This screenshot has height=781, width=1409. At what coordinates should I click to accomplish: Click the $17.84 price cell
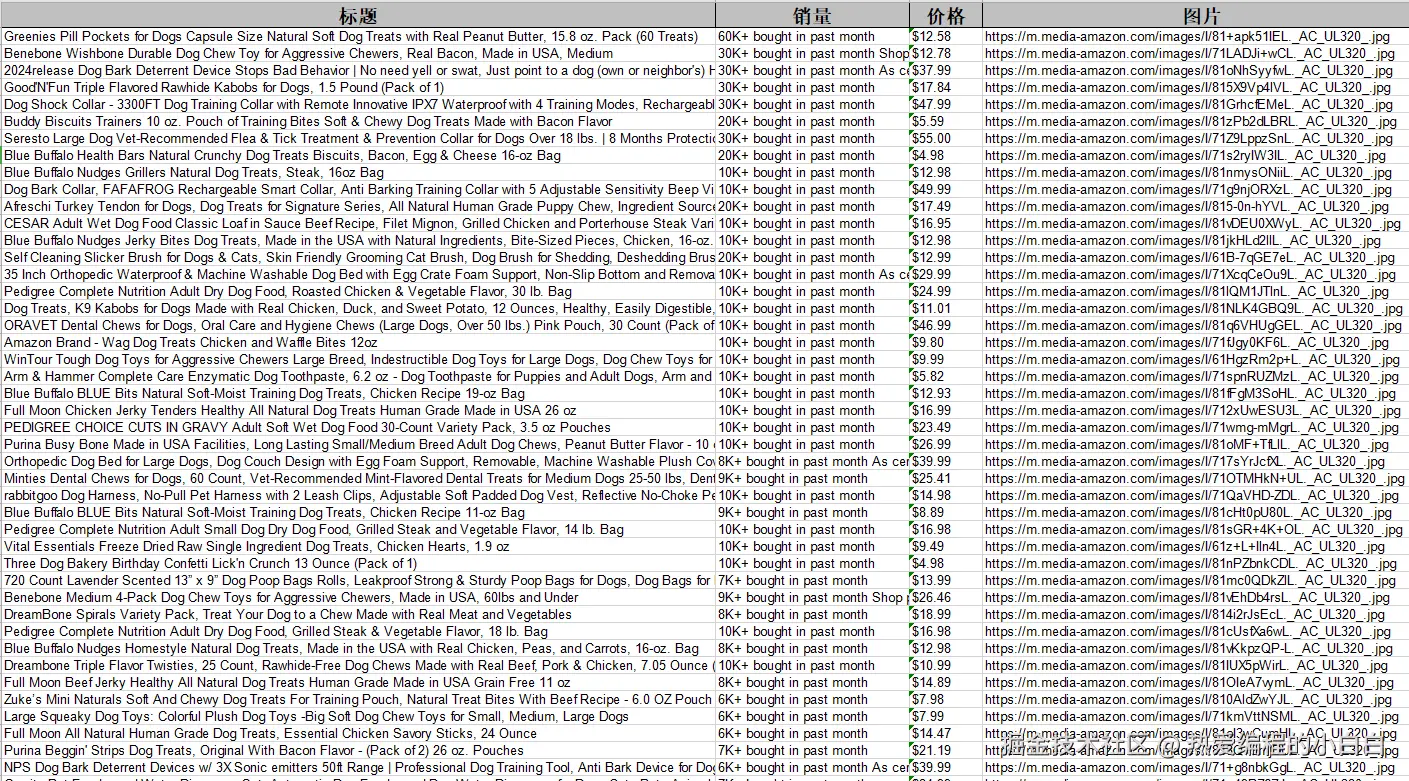point(946,88)
